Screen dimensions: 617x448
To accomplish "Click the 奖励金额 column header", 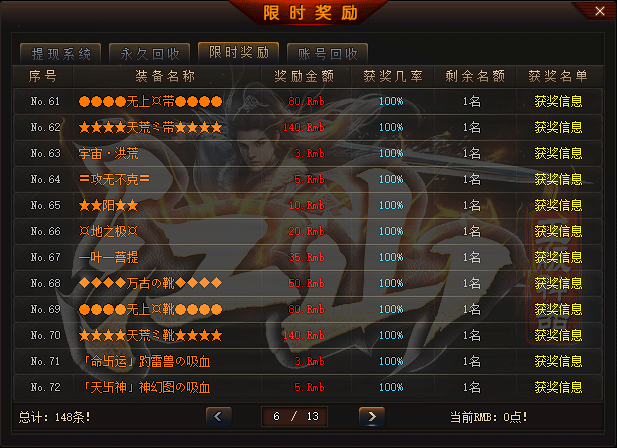I will (x=304, y=76).
